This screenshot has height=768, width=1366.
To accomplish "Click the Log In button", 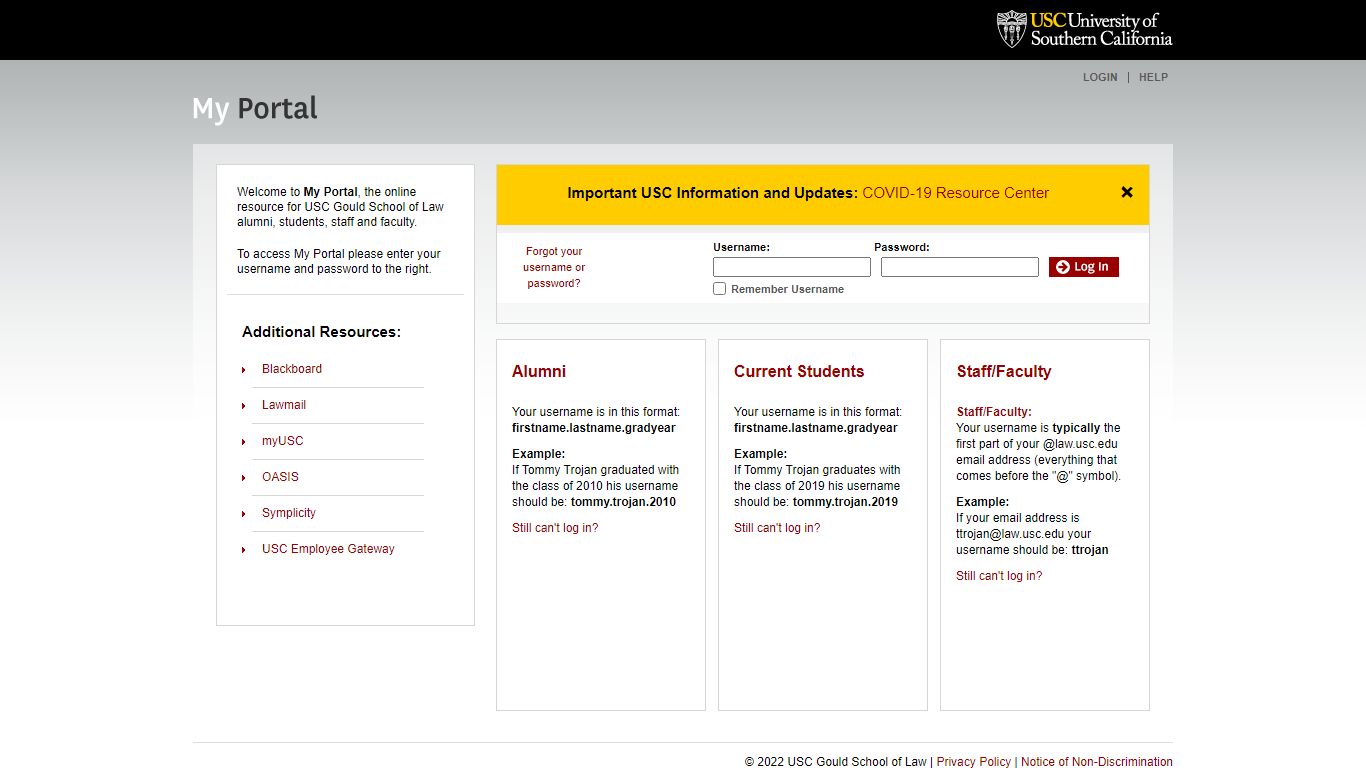I will click(1084, 267).
